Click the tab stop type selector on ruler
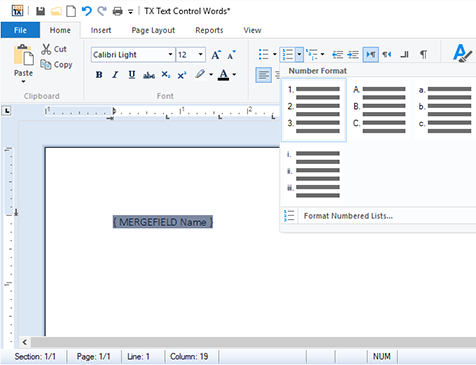Viewport: 476px width, 365px height. 7,111
